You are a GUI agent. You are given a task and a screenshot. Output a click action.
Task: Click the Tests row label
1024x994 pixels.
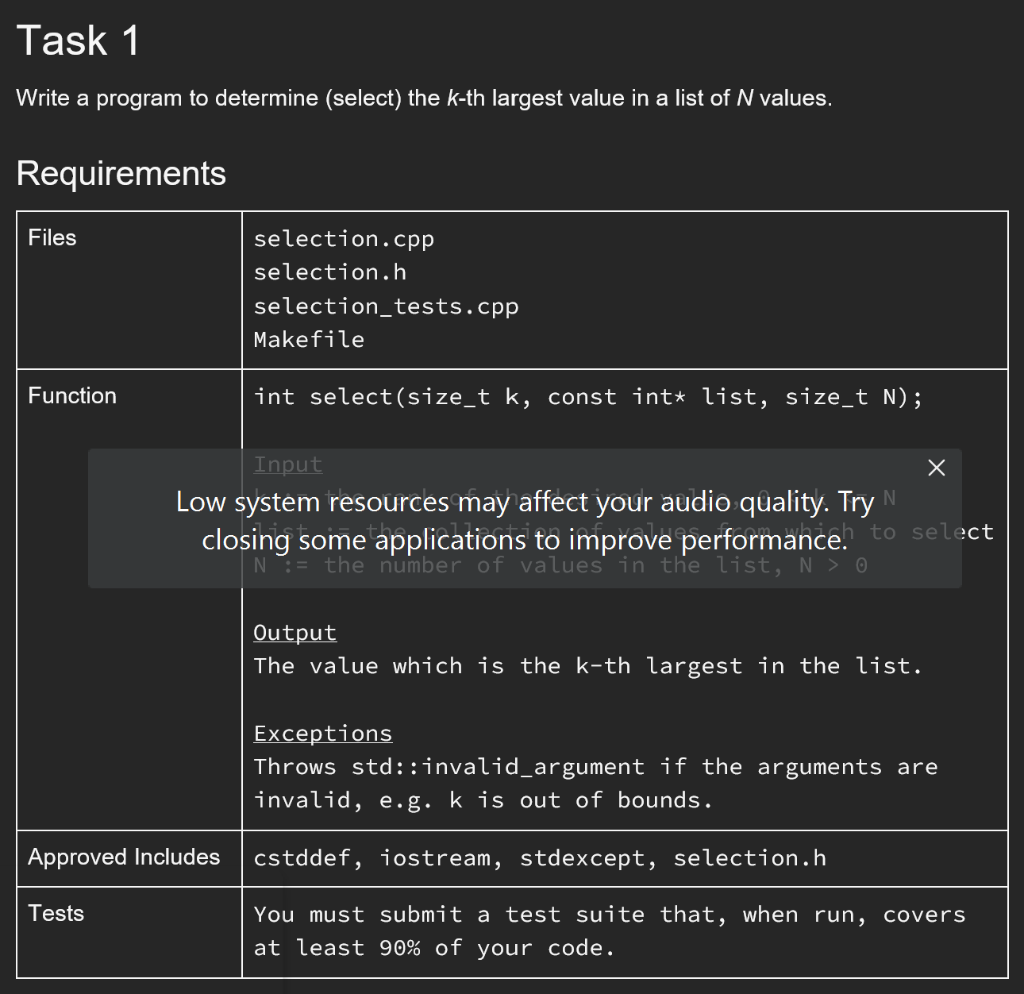pos(56,913)
